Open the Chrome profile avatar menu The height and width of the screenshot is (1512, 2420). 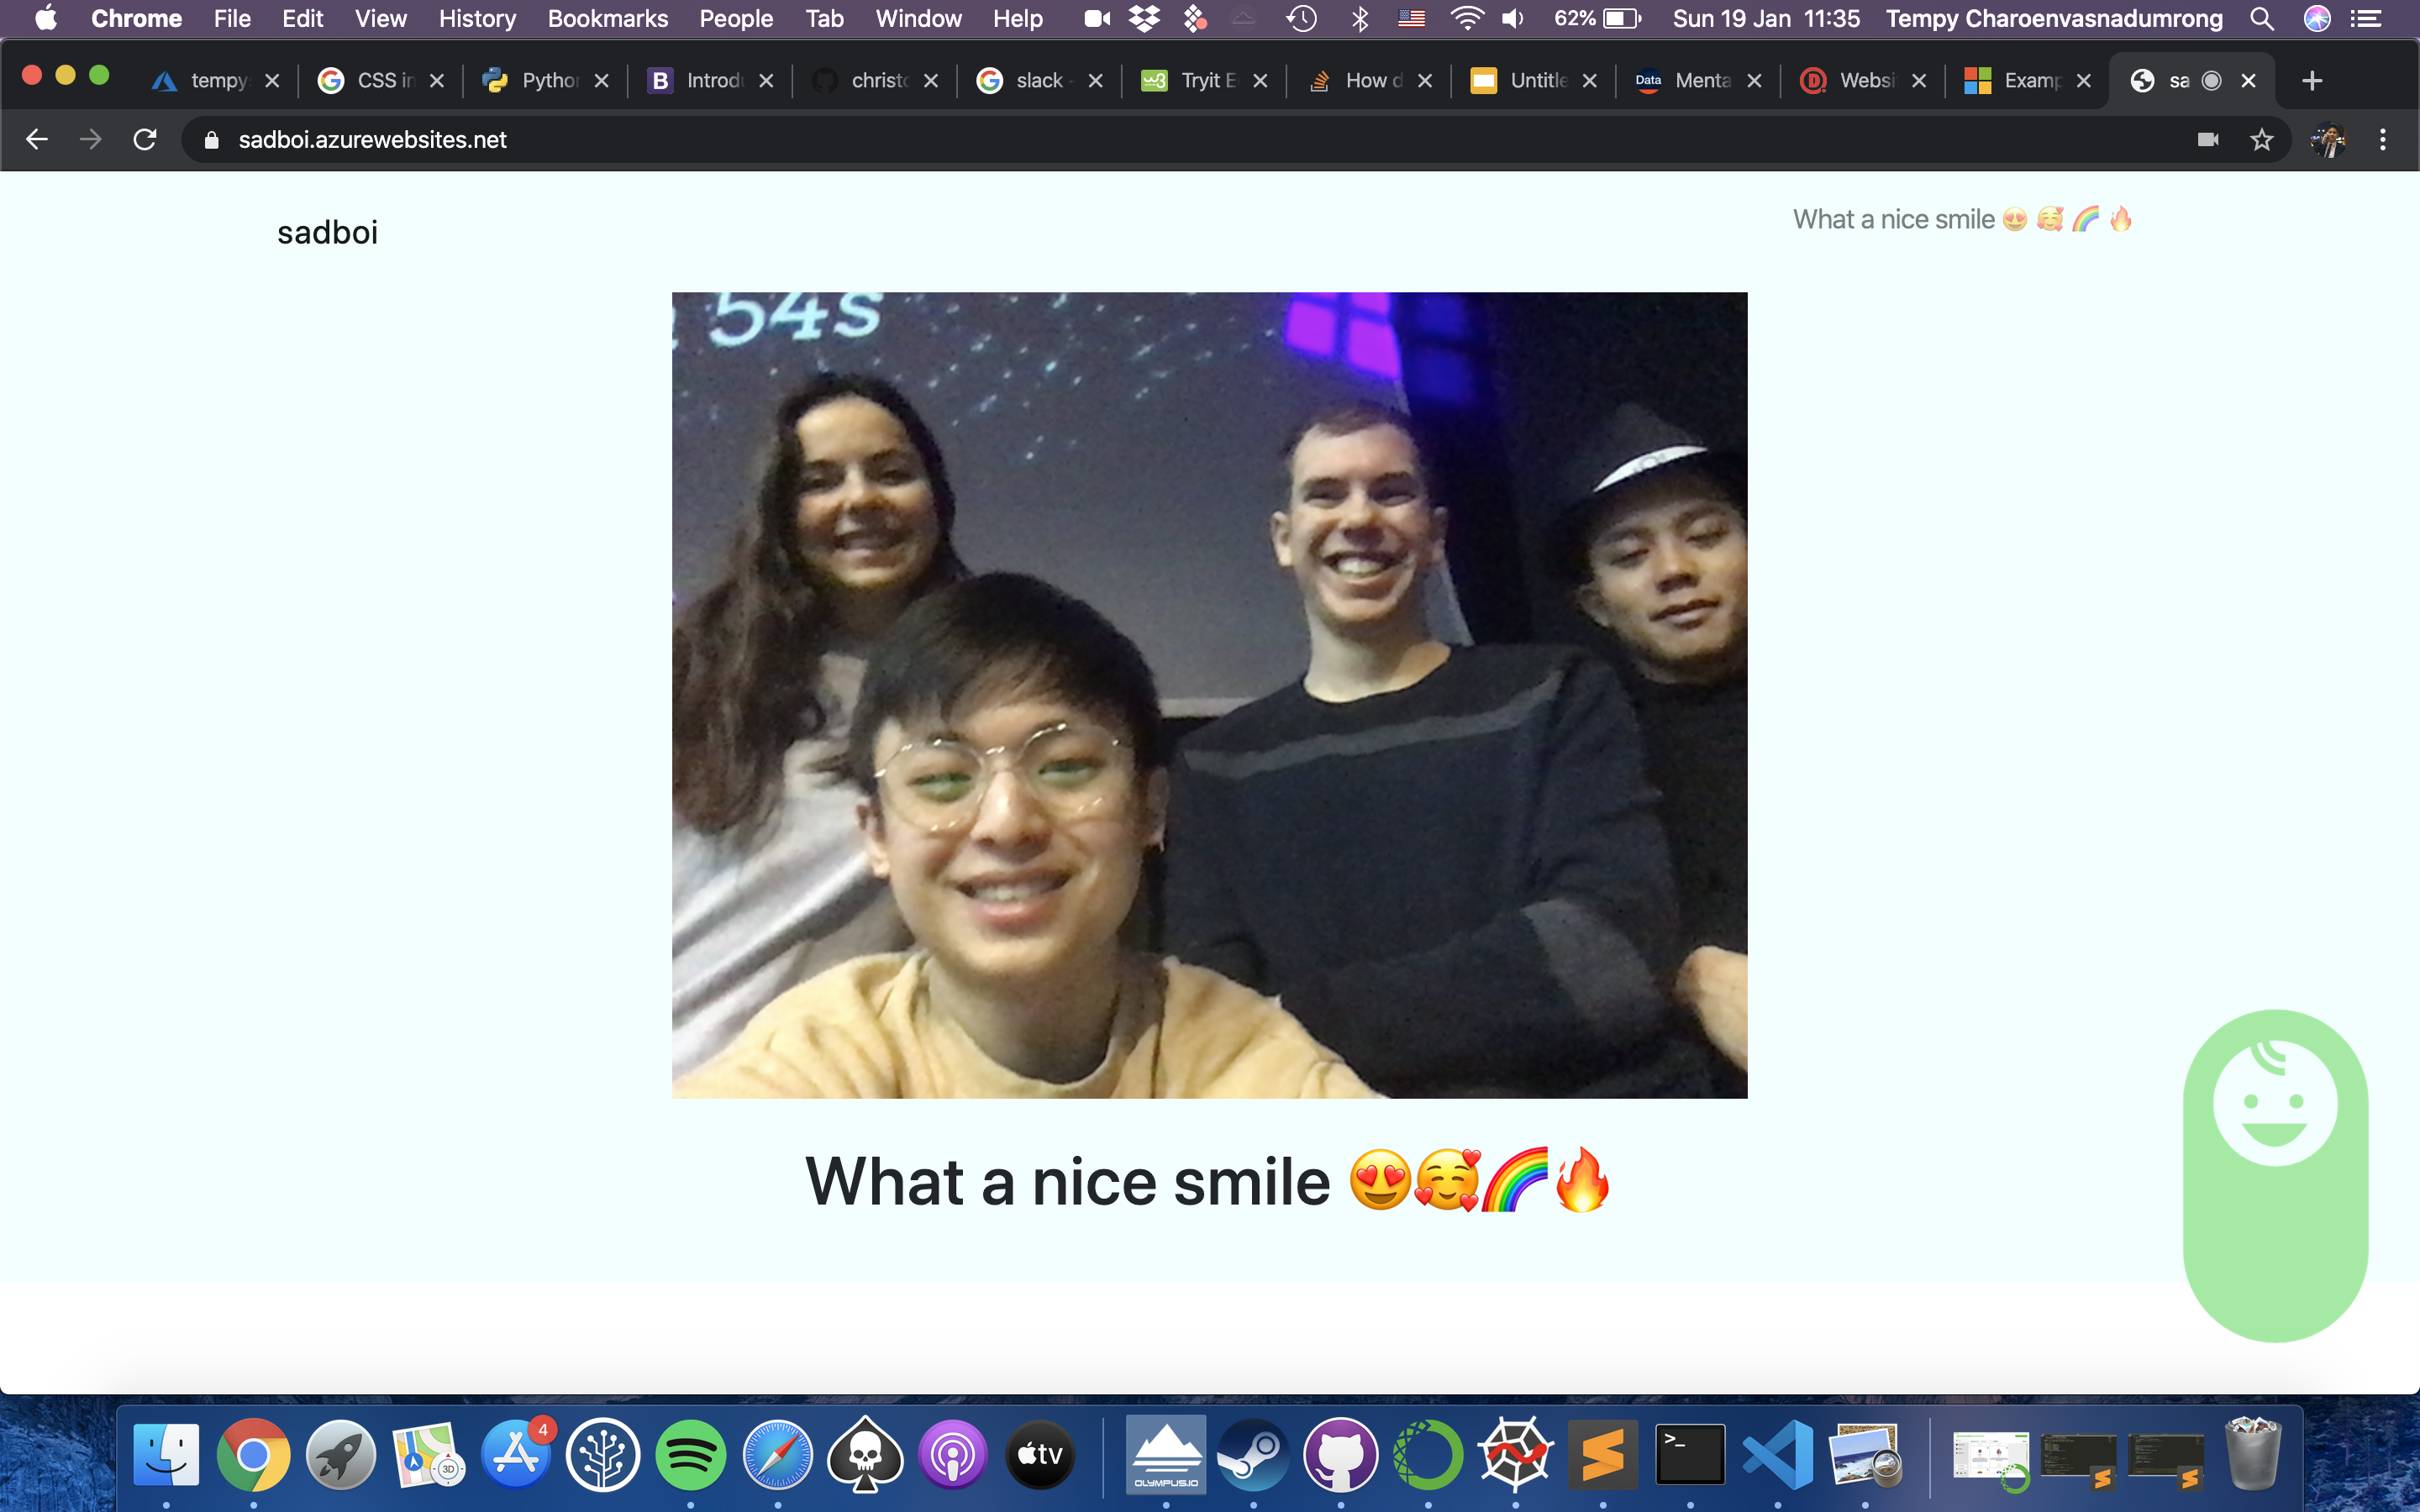(2328, 140)
